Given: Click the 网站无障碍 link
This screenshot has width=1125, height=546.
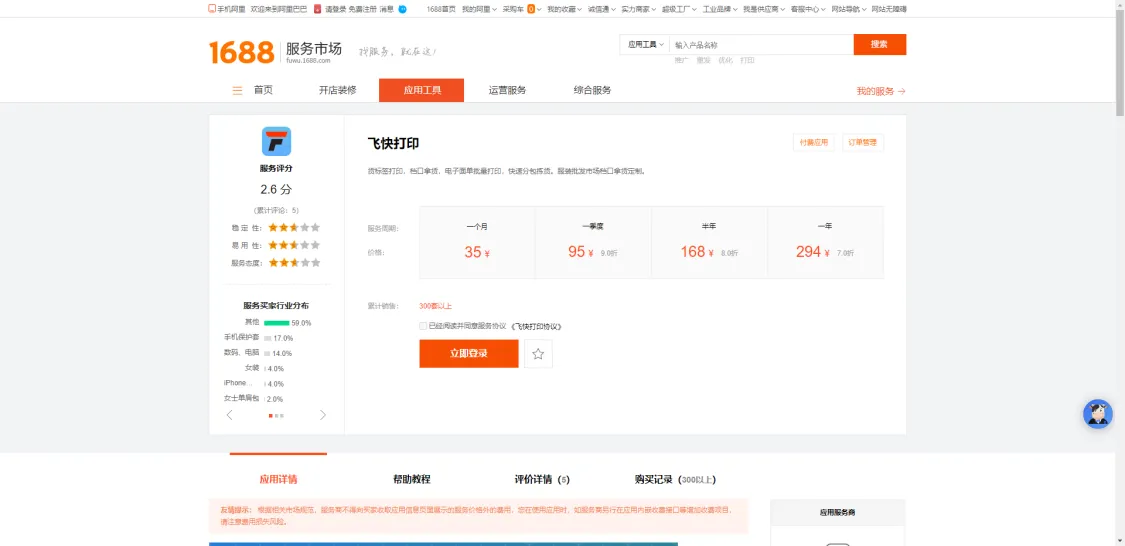Looking at the screenshot, I should (x=889, y=9).
